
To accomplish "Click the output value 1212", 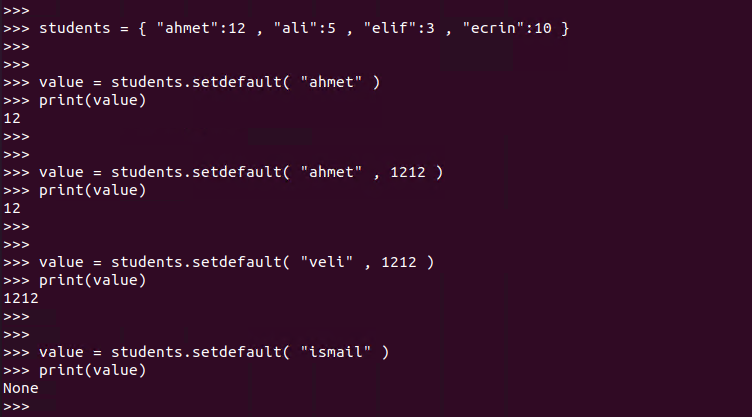I will [21, 298].
